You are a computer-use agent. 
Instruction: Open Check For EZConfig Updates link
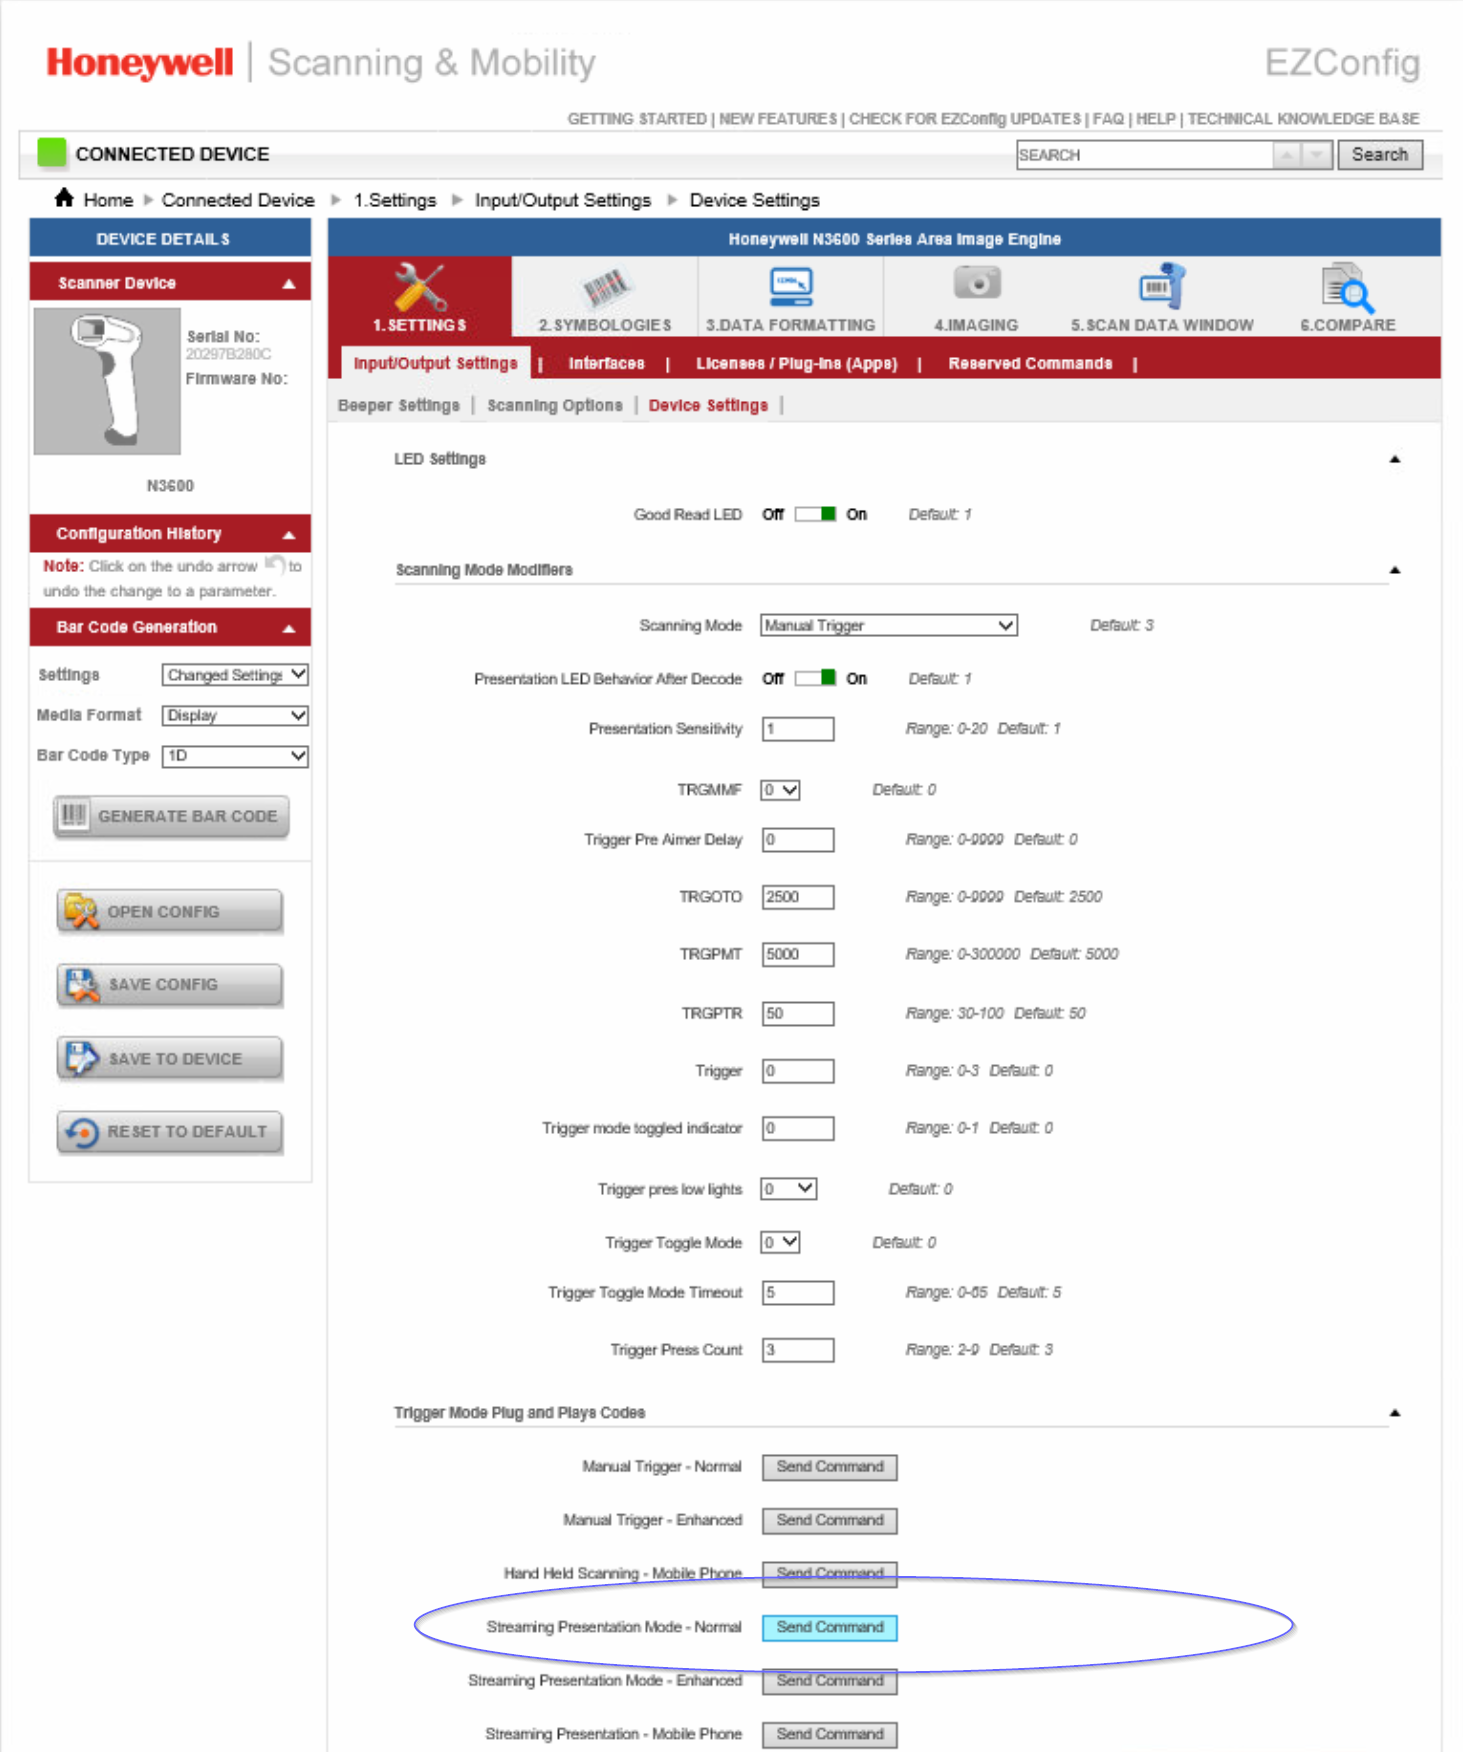[x=965, y=118]
